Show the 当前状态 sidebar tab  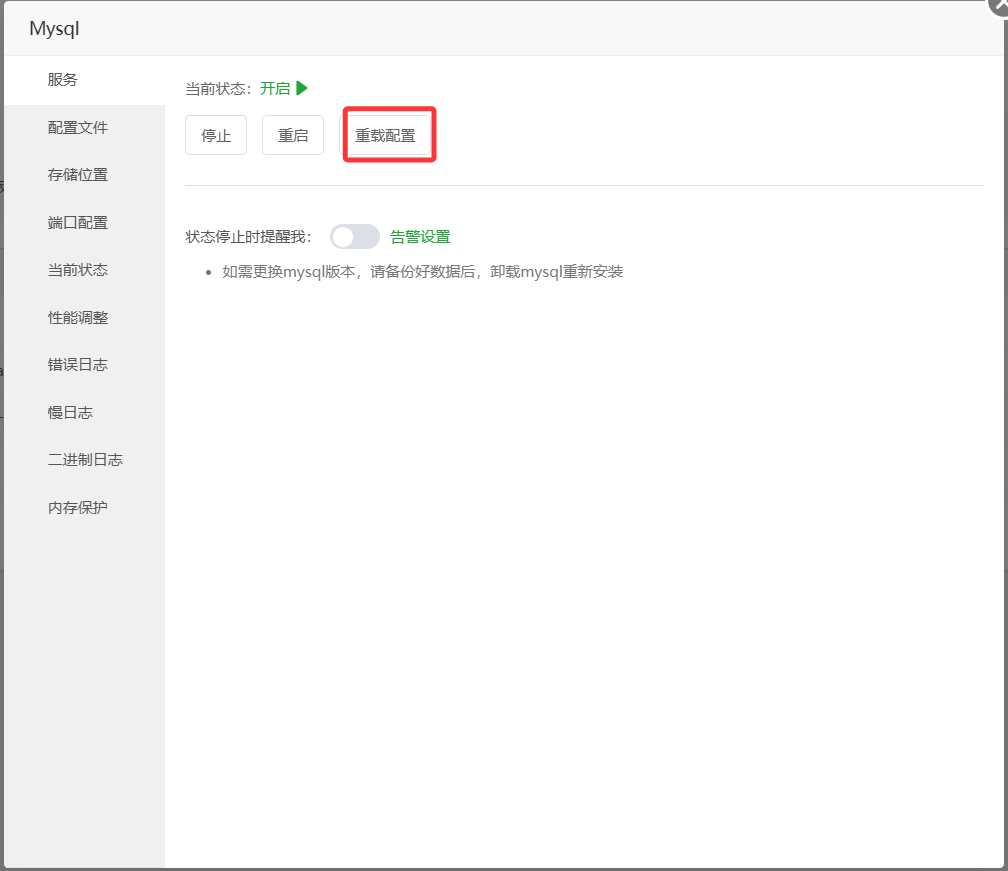(x=78, y=270)
